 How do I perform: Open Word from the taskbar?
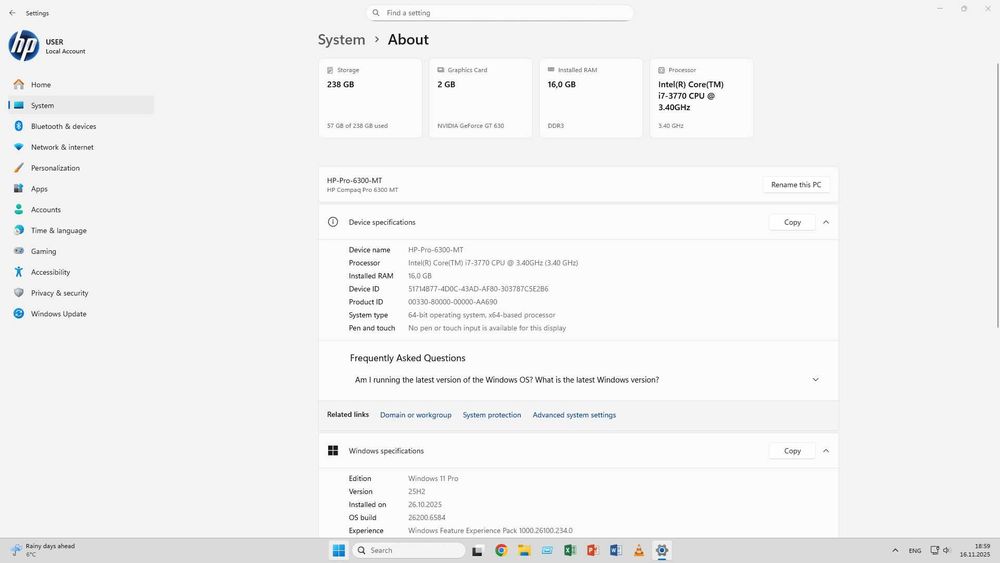tap(615, 550)
